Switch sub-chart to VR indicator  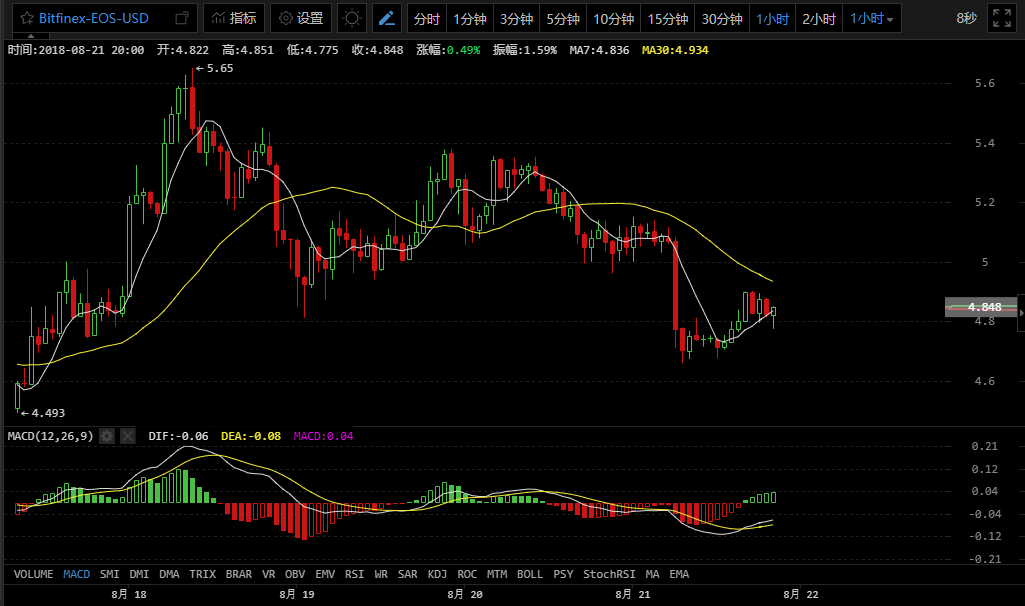[x=268, y=574]
